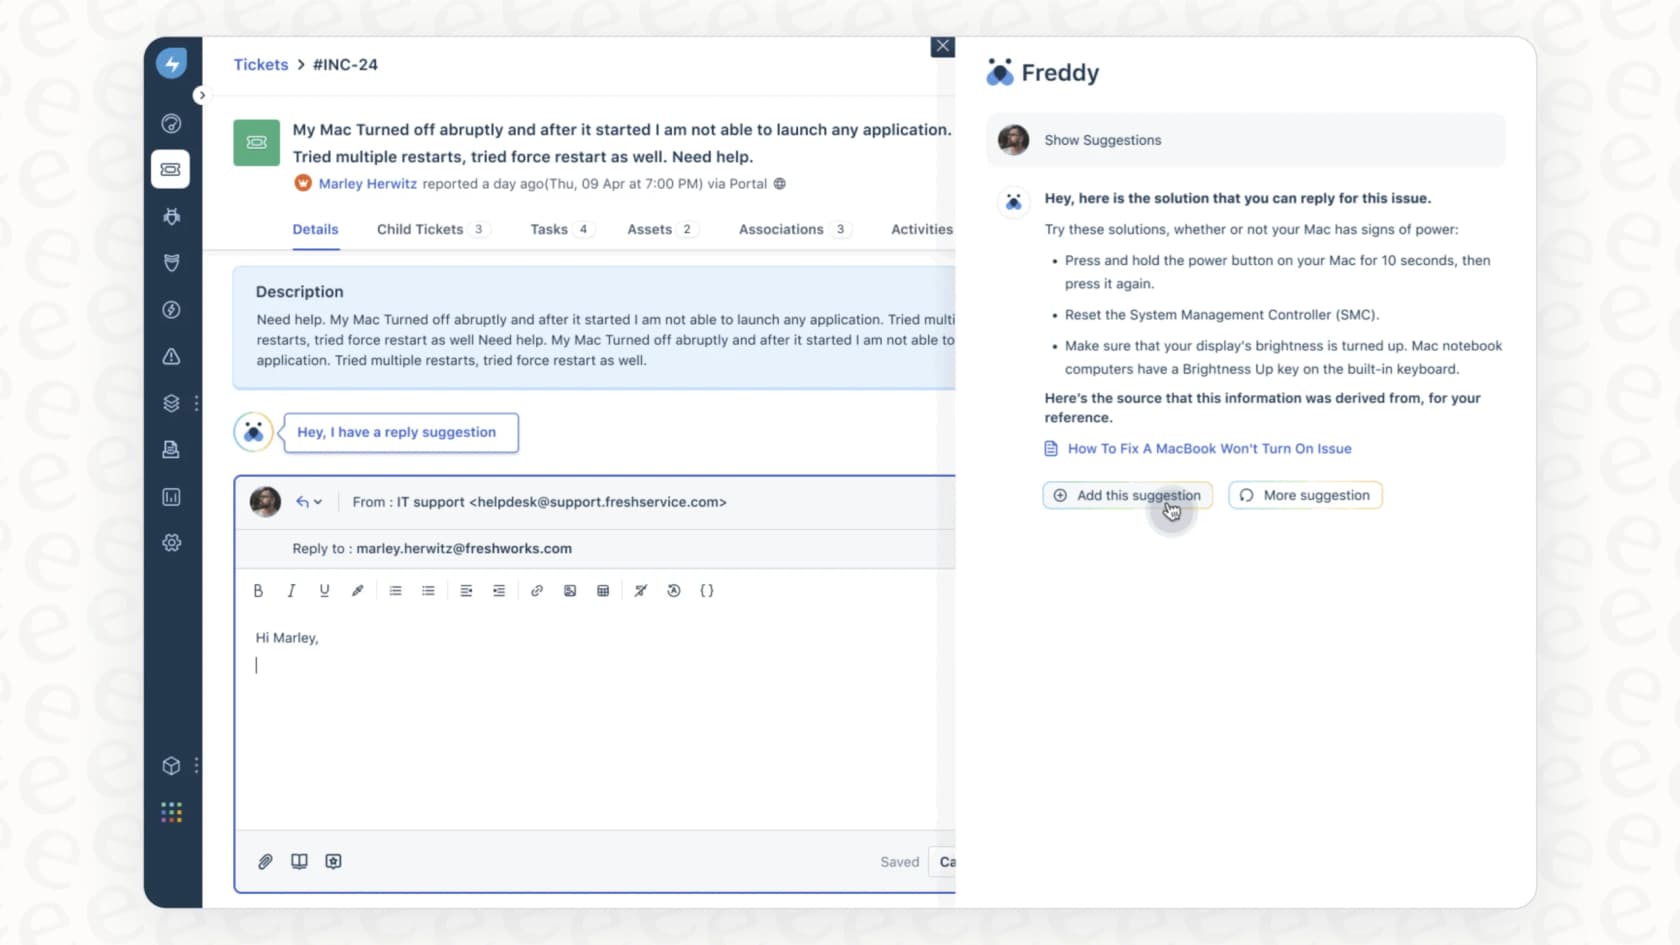Click the More suggestion button
Viewport: 1680px width, 945px height.
(x=1305, y=495)
